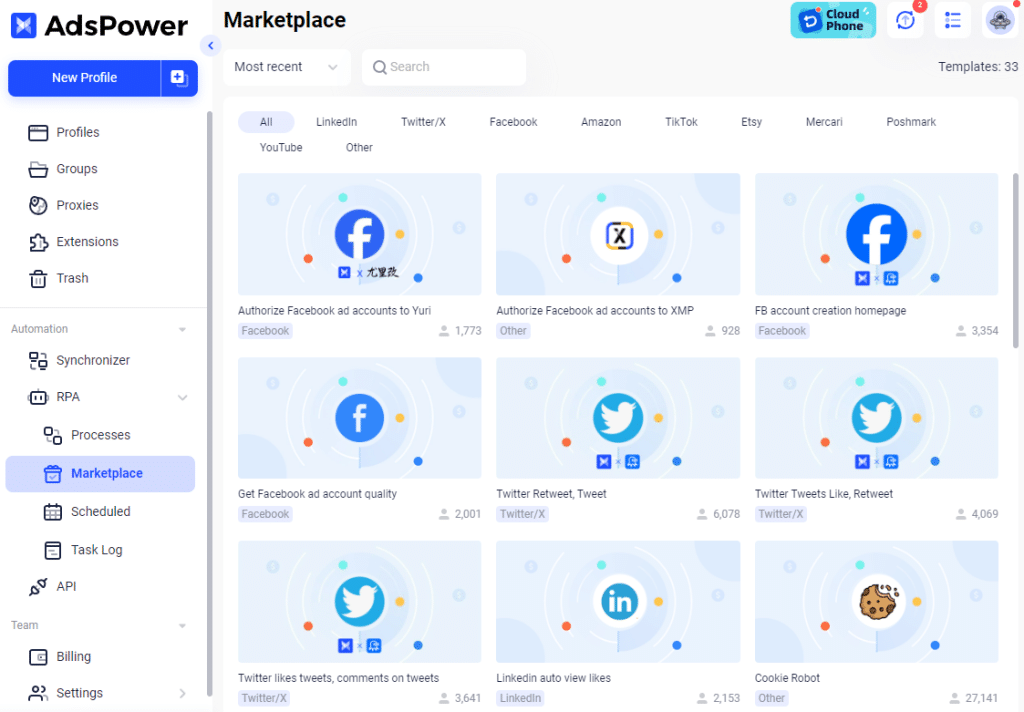The width and height of the screenshot is (1024, 712).
Task: Click the template list vertical scrollbar
Action: pyautogui.click(x=1015, y=261)
